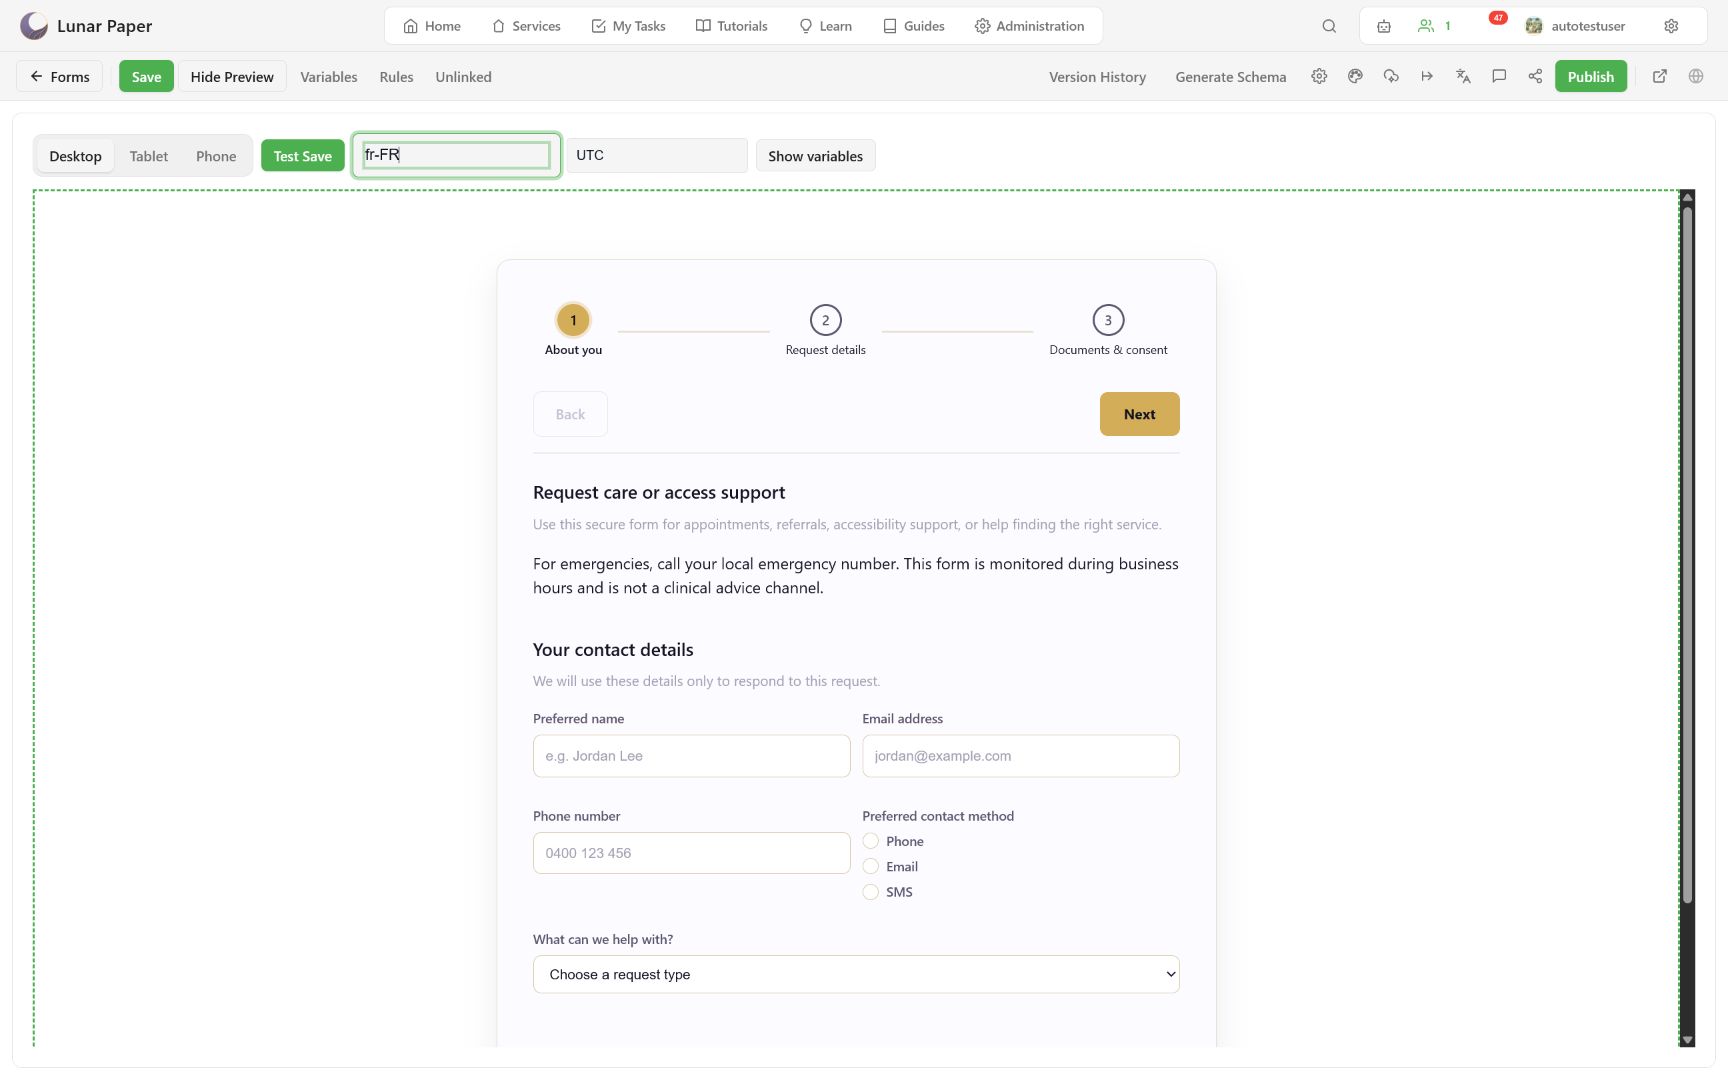Click the green Save button
Image resolution: width=1728 pixels, height=1080 pixels.
[x=146, y=77]
